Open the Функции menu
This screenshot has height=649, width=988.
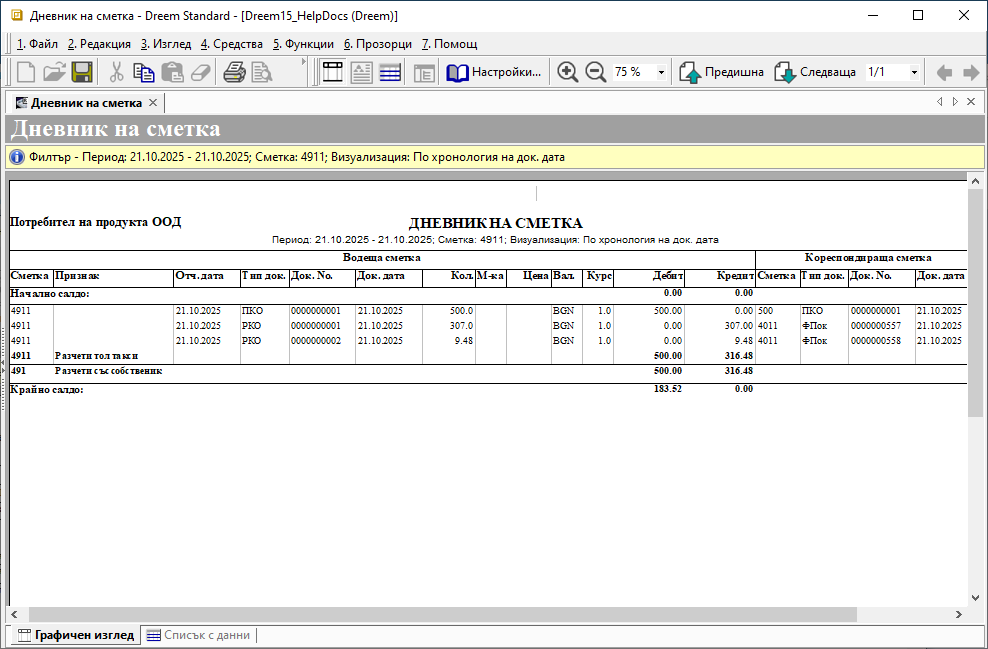(303, 44)
